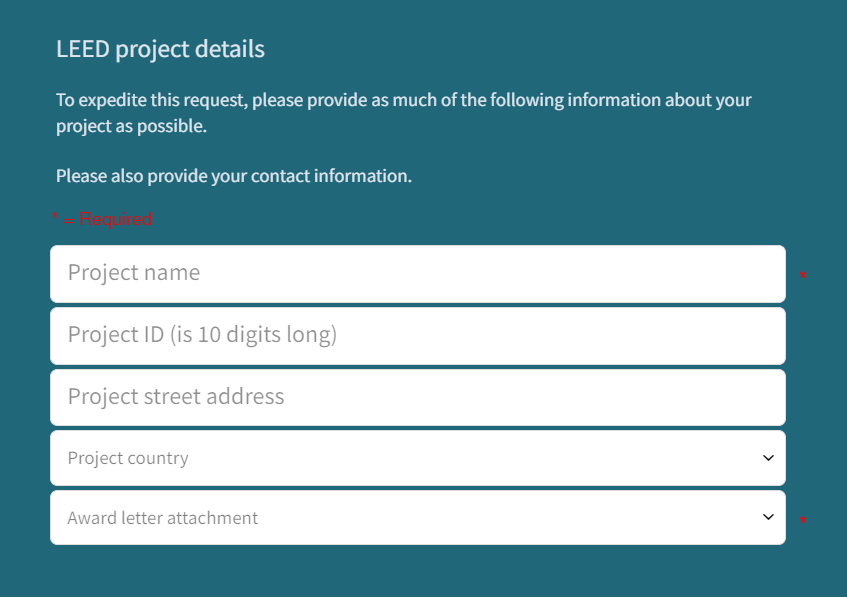Click the red asterisk before Required
Screen dimensions: 847x597
click(56, 217)
